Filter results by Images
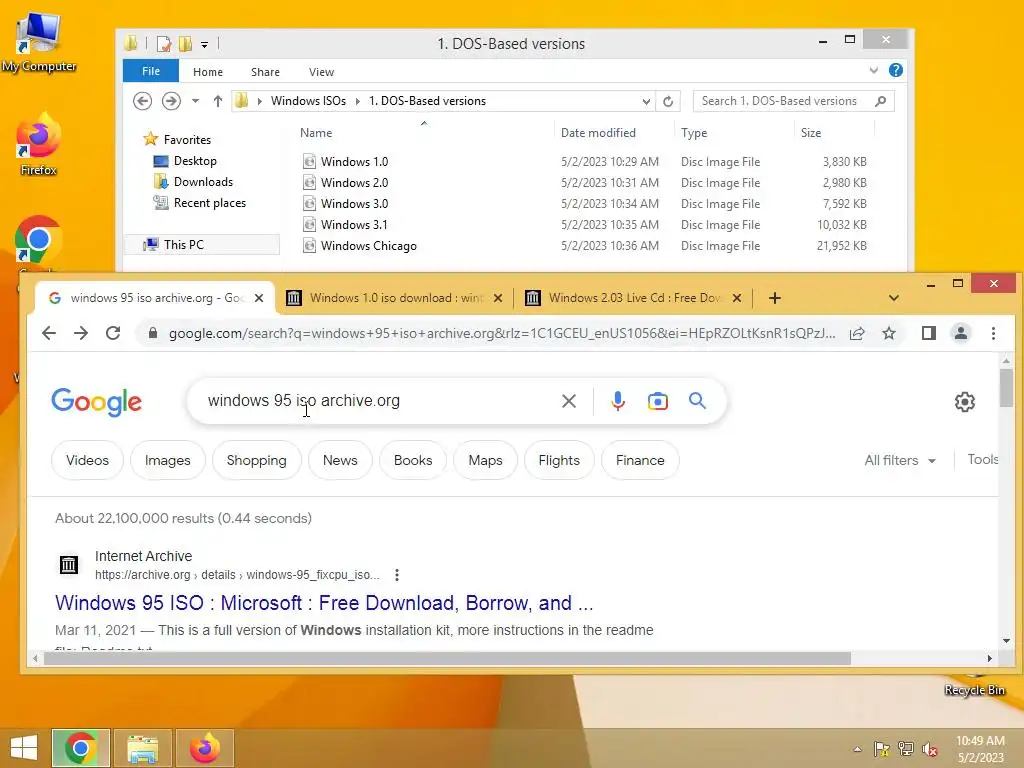Viewport: 1024px width, 768px height. (168, 460)
